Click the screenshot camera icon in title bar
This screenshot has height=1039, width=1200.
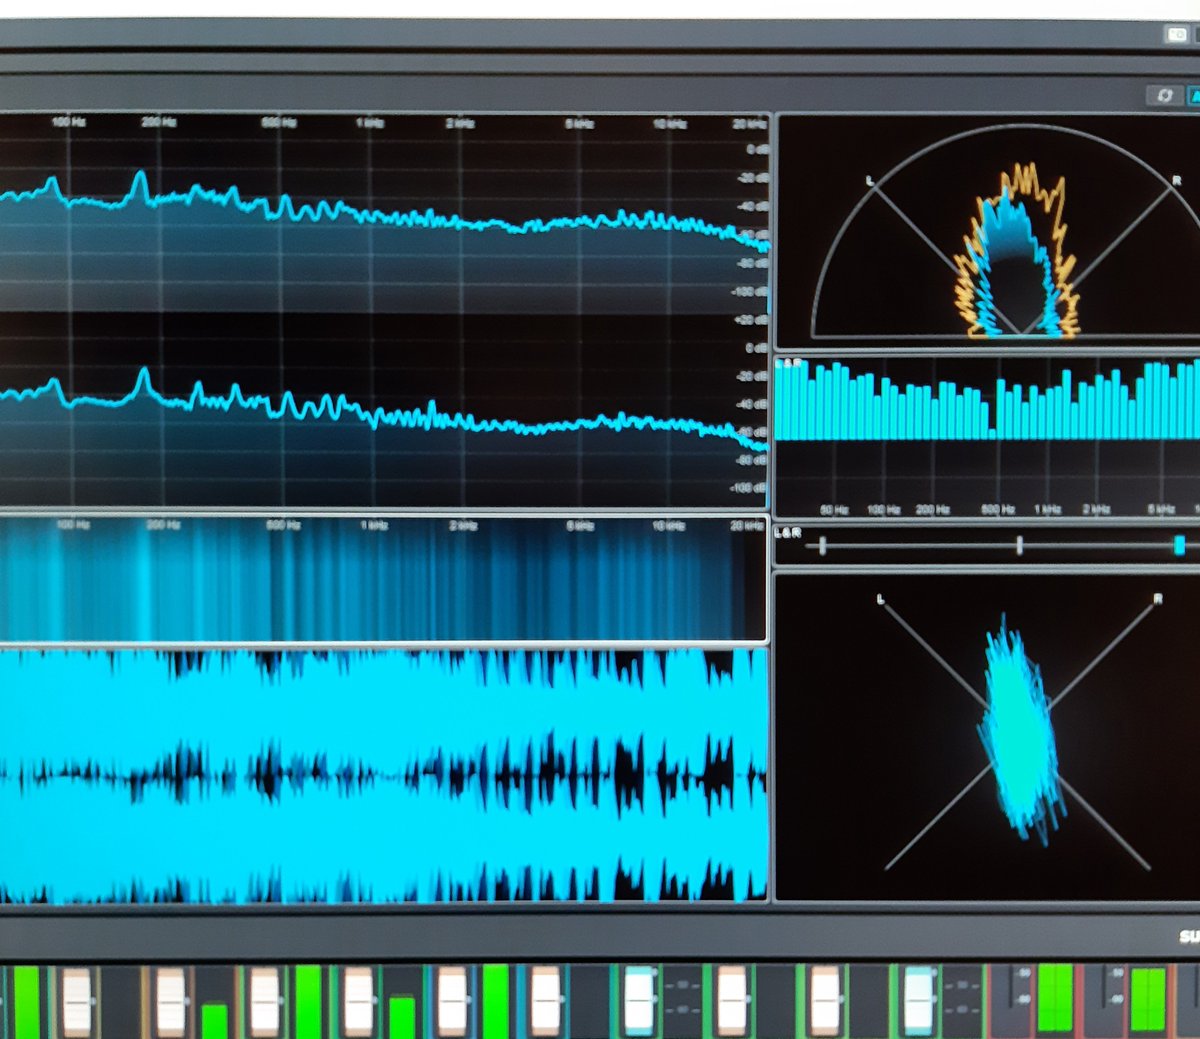coord(1177,34)
